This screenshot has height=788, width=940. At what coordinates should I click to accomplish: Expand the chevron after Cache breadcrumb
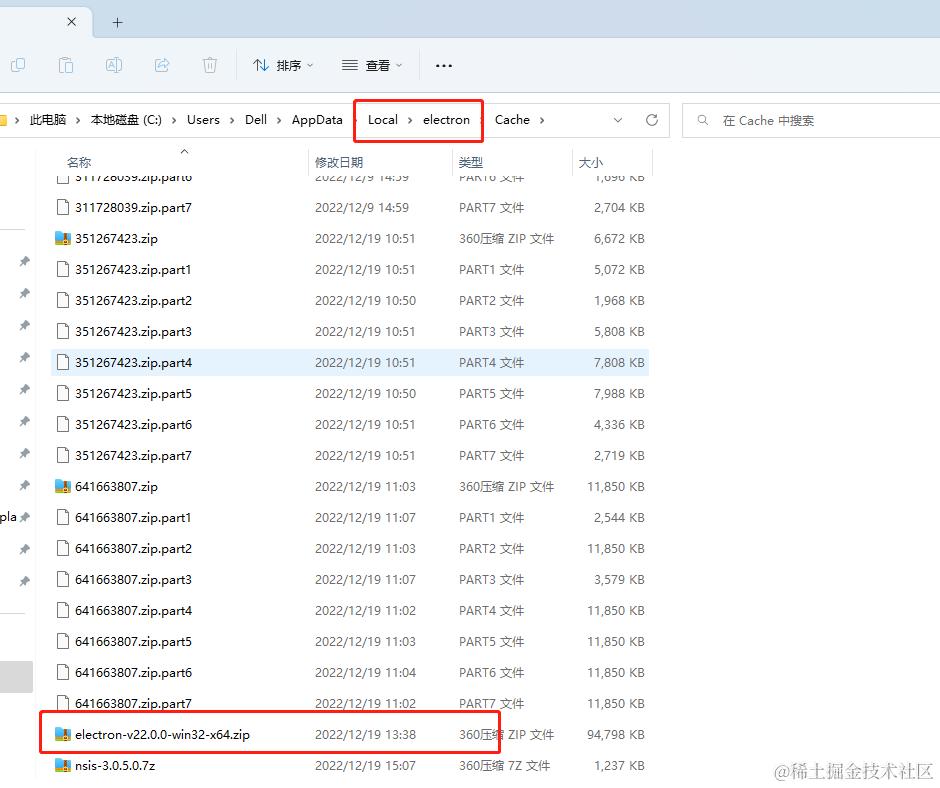click(542, 120)
